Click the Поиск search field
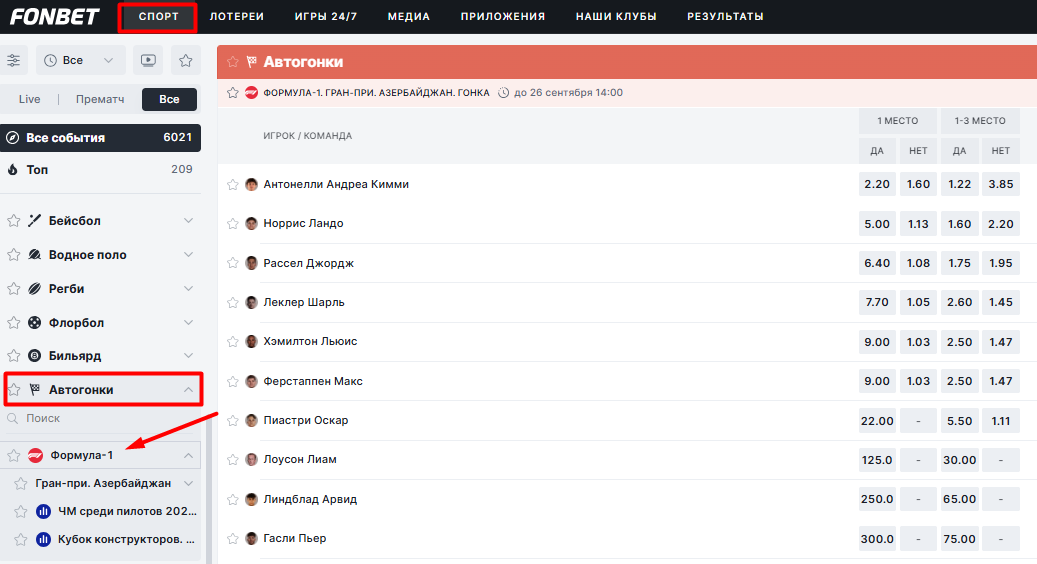 (x=103, y=418)
